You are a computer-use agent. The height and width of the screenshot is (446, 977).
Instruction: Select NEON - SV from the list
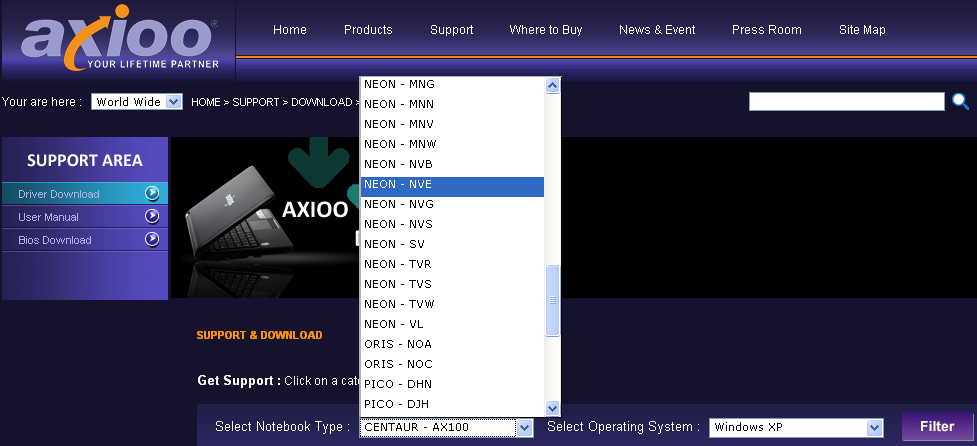(x=452, y=244)
